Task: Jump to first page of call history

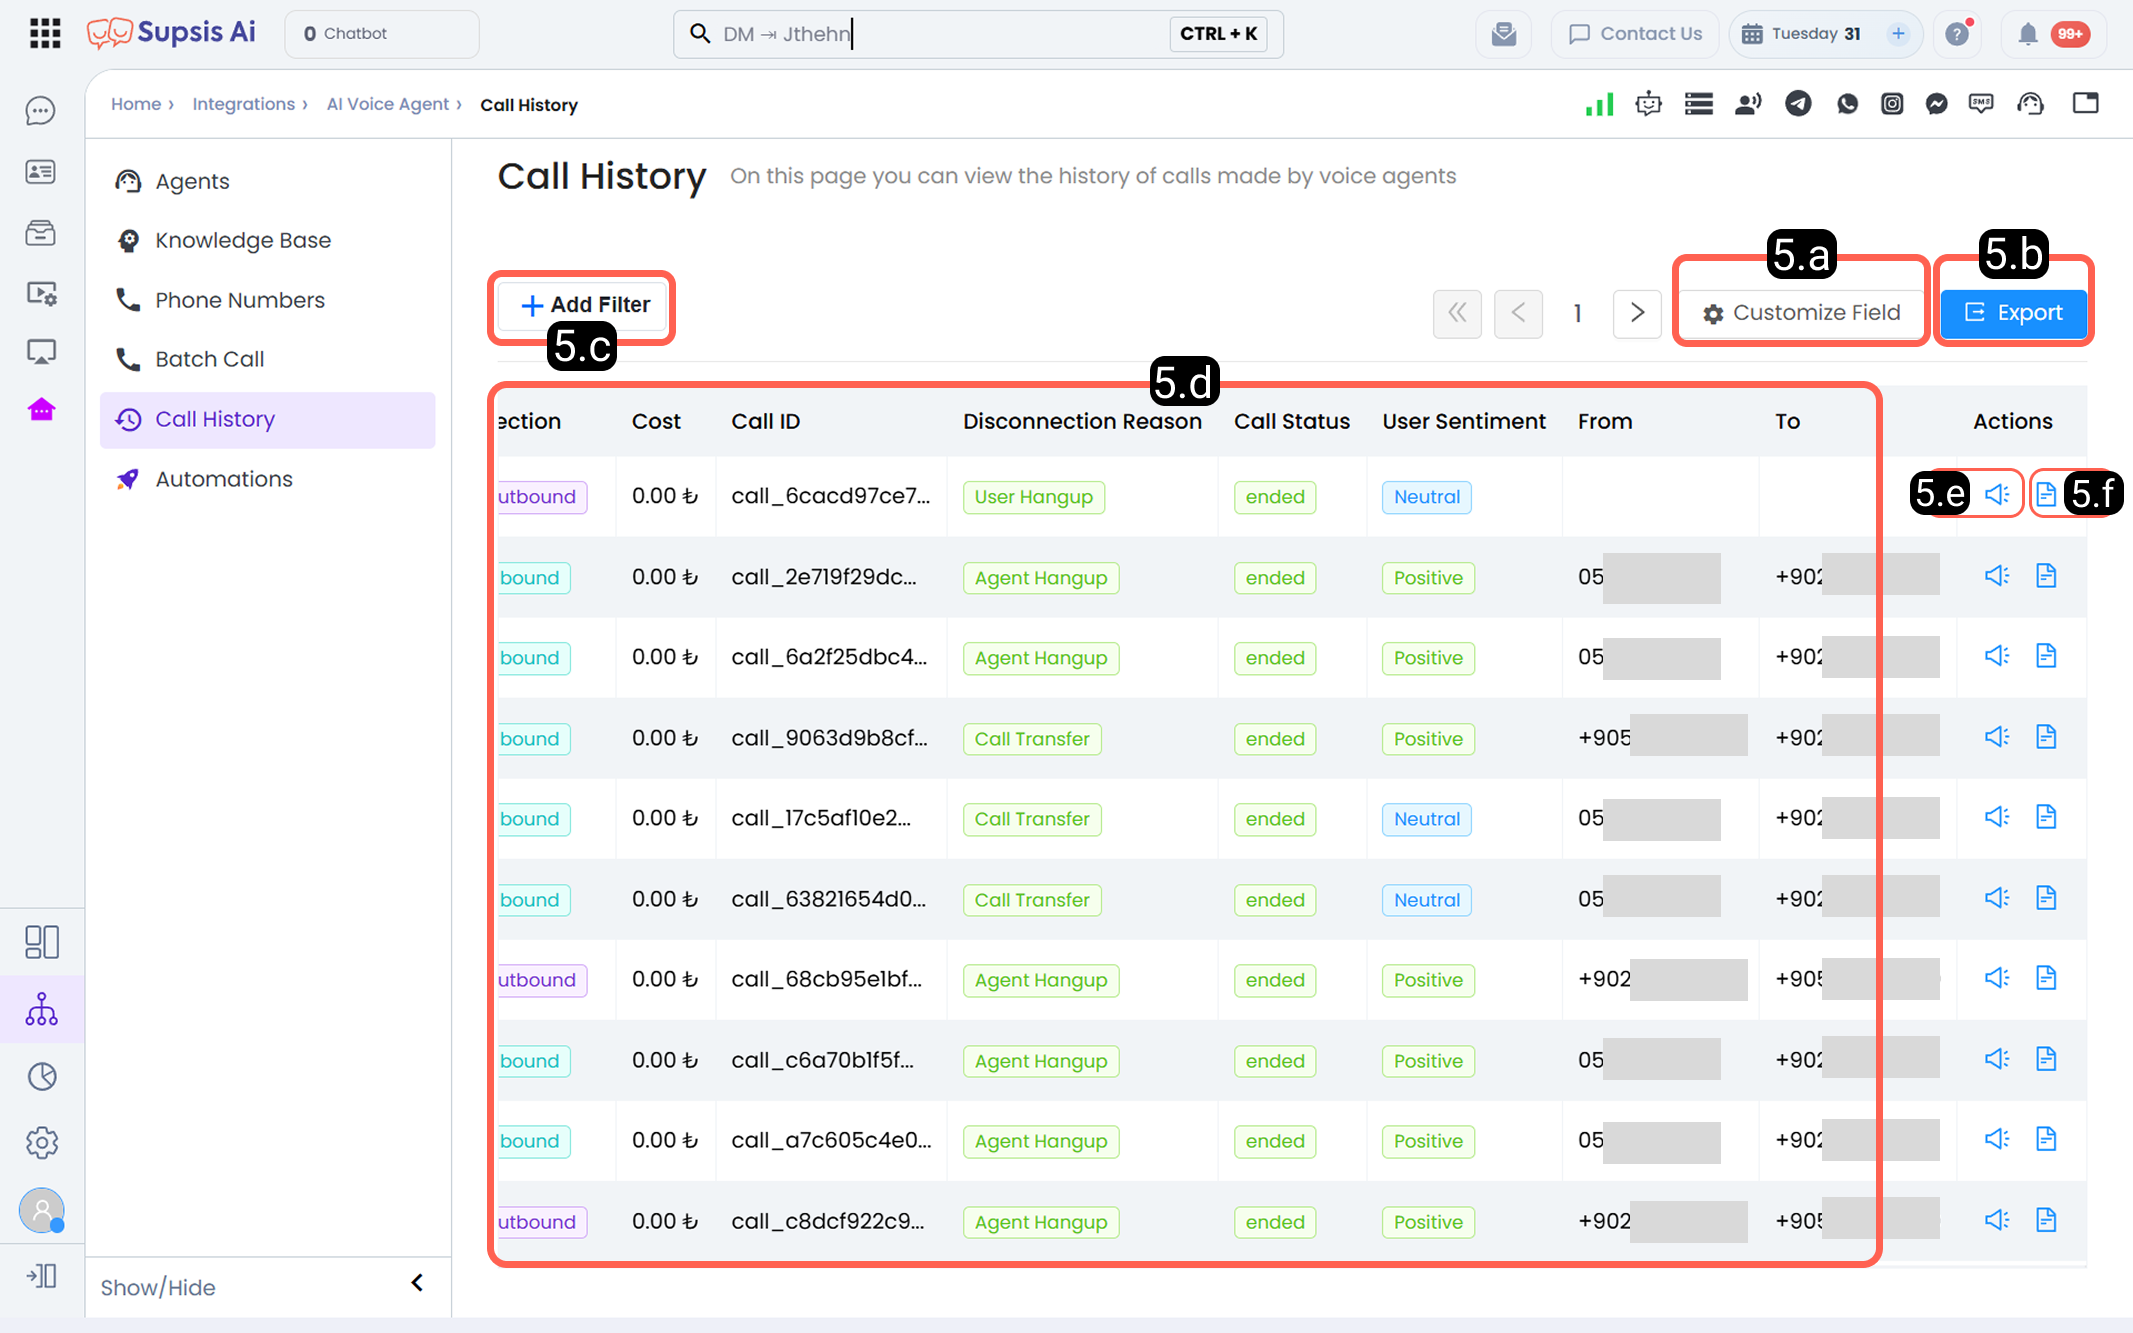Action: click(1457, 313)
